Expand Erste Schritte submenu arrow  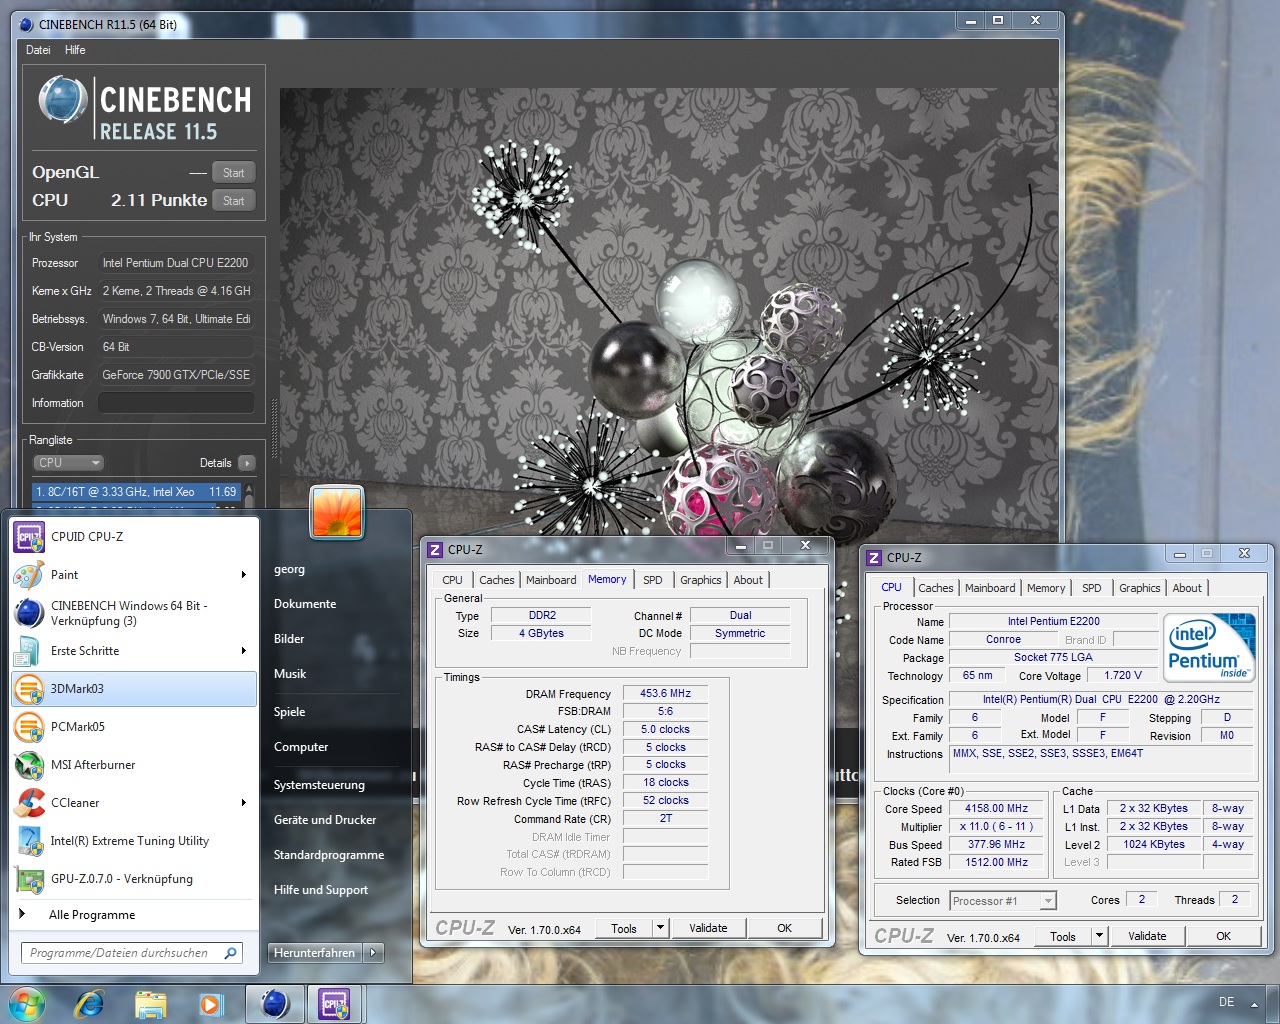(x=243, y=651)
